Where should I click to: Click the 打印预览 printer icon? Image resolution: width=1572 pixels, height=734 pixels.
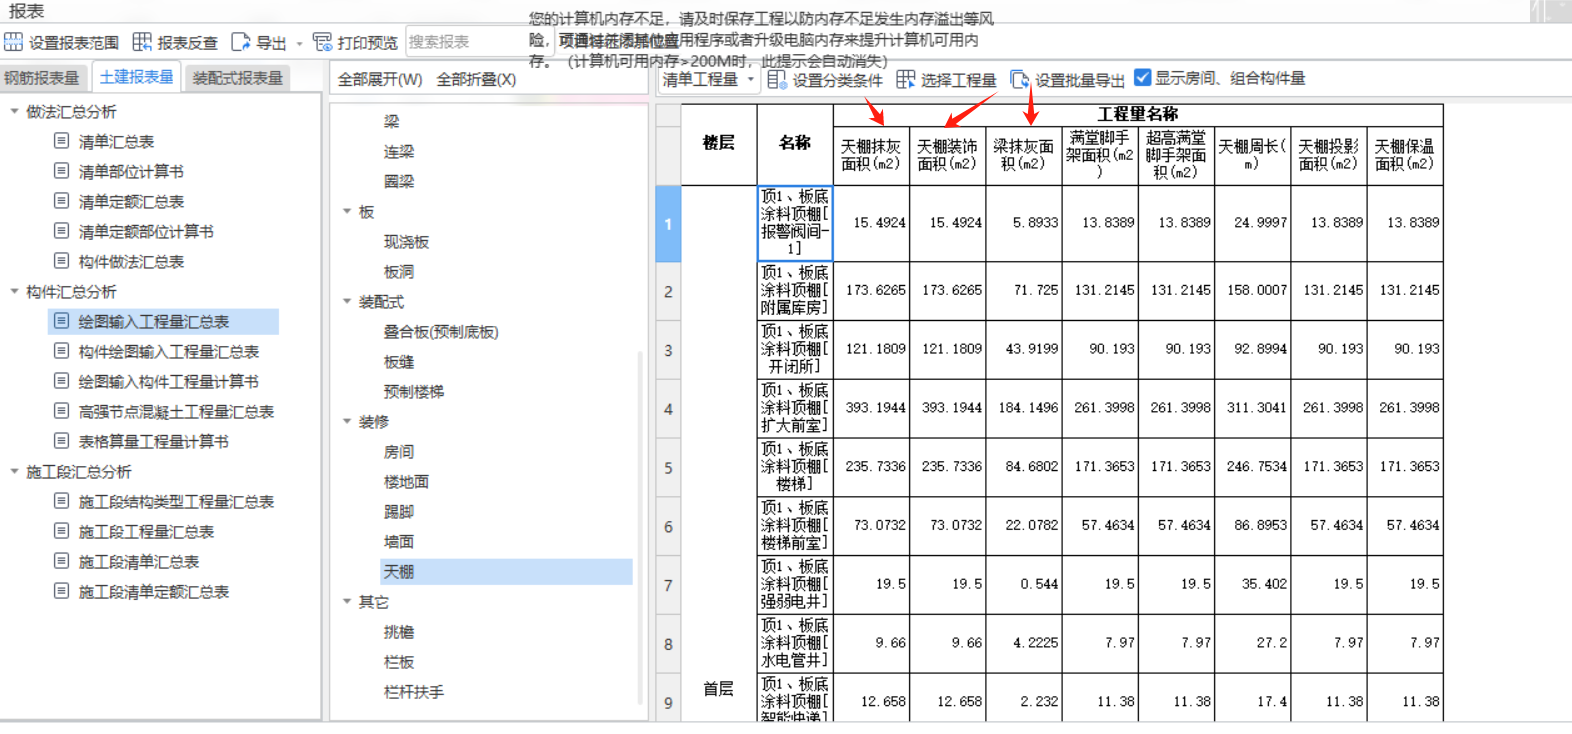point(322,42)
